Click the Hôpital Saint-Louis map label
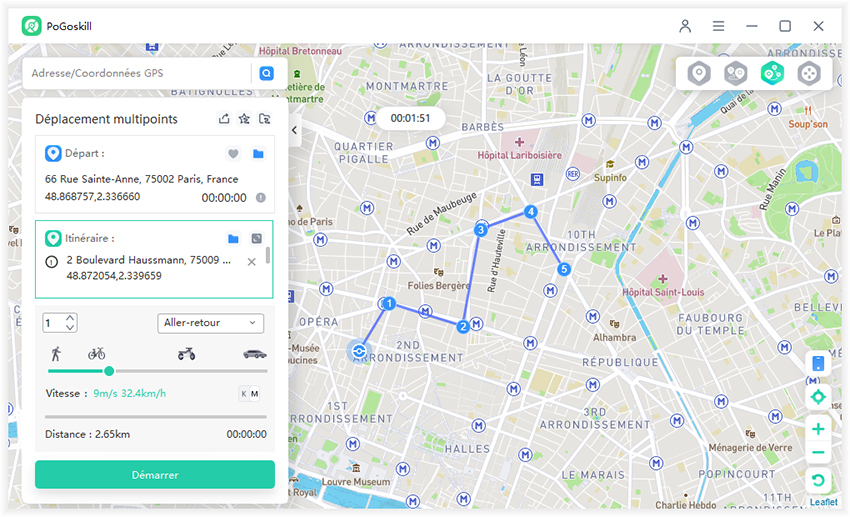Image resolution: width=850 pixels, height=517 pixels. [663, 292]
